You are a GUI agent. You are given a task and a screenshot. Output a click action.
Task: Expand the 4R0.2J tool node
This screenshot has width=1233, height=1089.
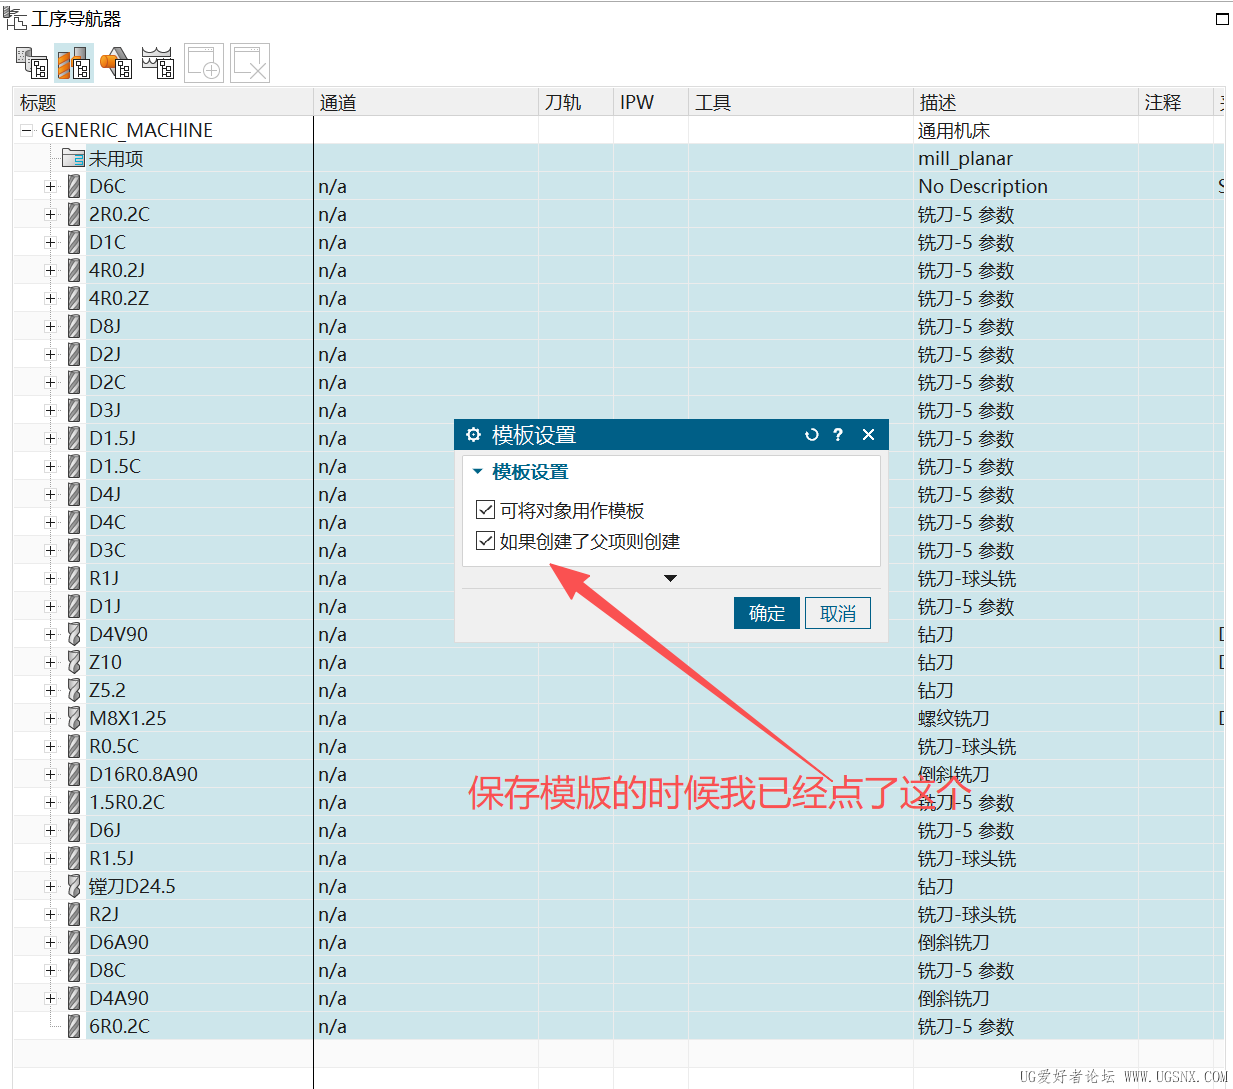(x=50, y=270)
